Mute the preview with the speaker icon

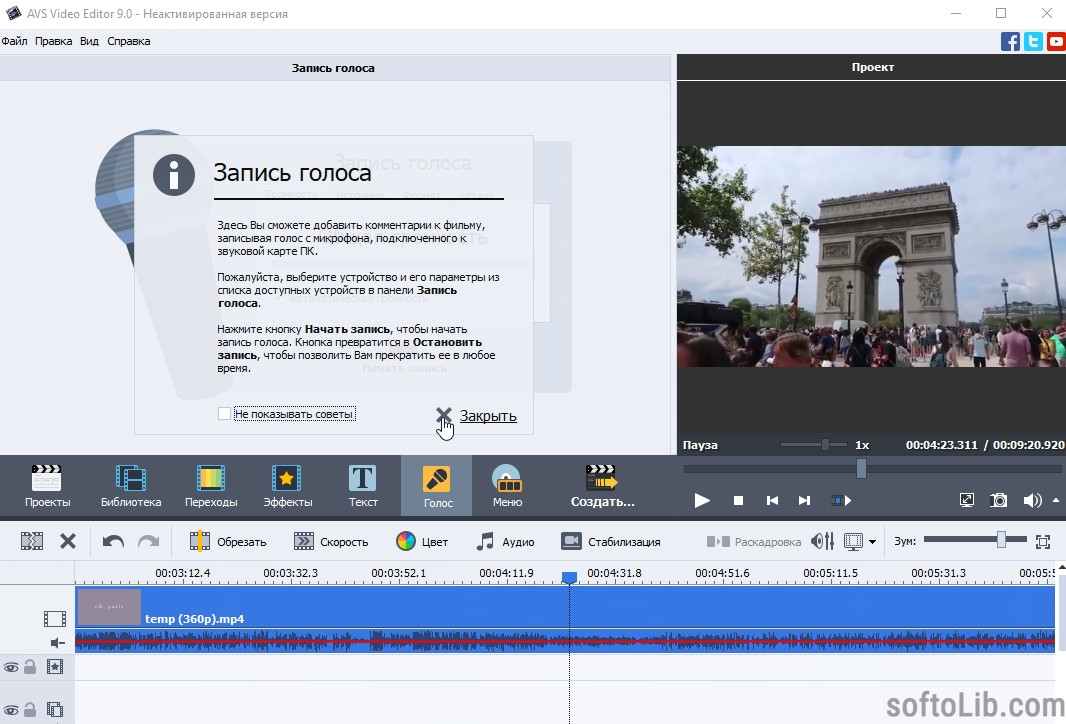click(x=1032, y=501)
